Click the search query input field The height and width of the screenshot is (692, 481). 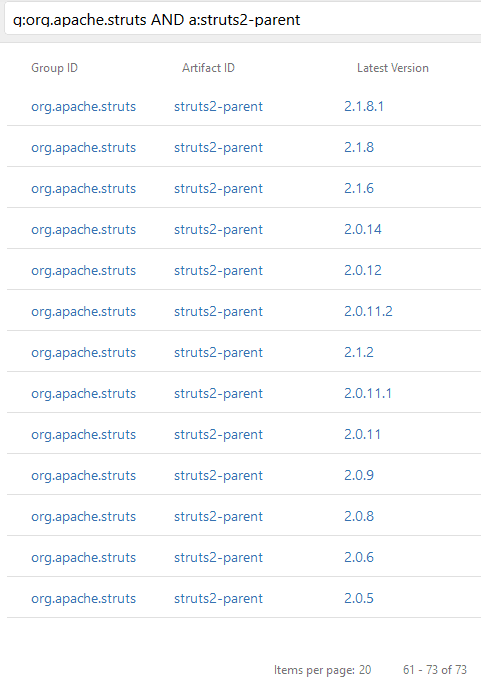pos(243,20)
